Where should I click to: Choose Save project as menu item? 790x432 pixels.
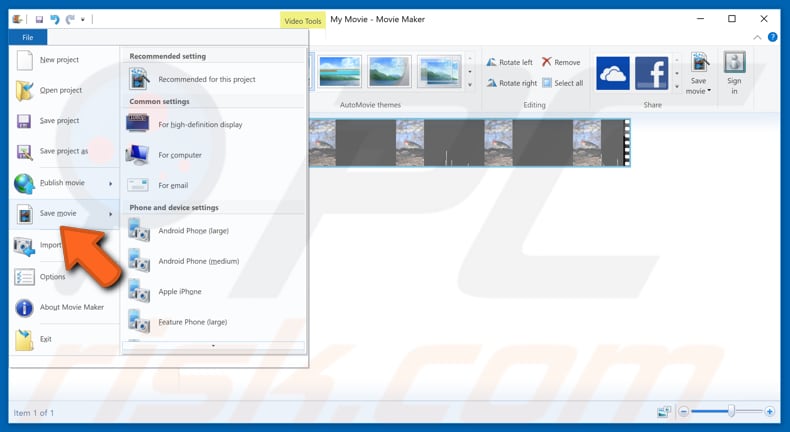point(64,152)
